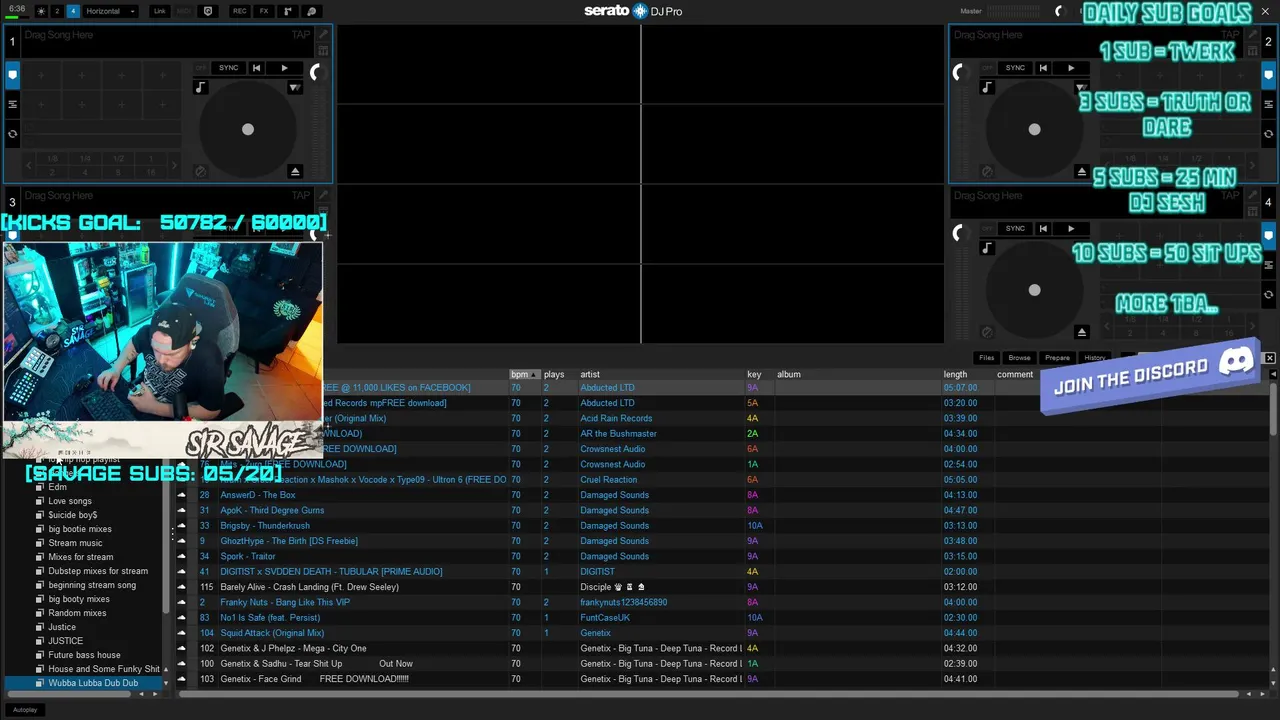Sort library by bpm column header
Viewport: 1280px width, 720px height.
pyautogui.click(x=523, y=374)
